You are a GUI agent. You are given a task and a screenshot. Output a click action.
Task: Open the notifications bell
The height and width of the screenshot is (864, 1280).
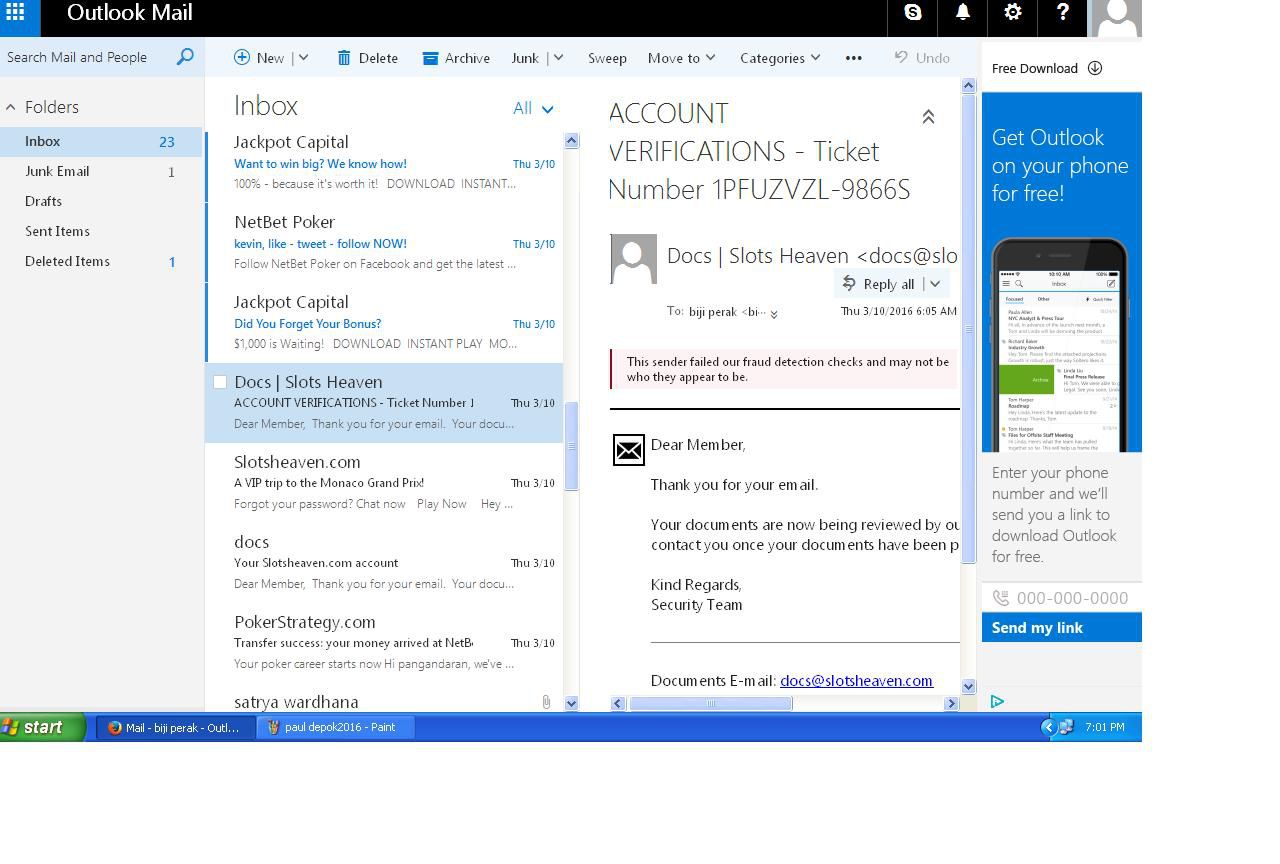(x=963, y=13)
